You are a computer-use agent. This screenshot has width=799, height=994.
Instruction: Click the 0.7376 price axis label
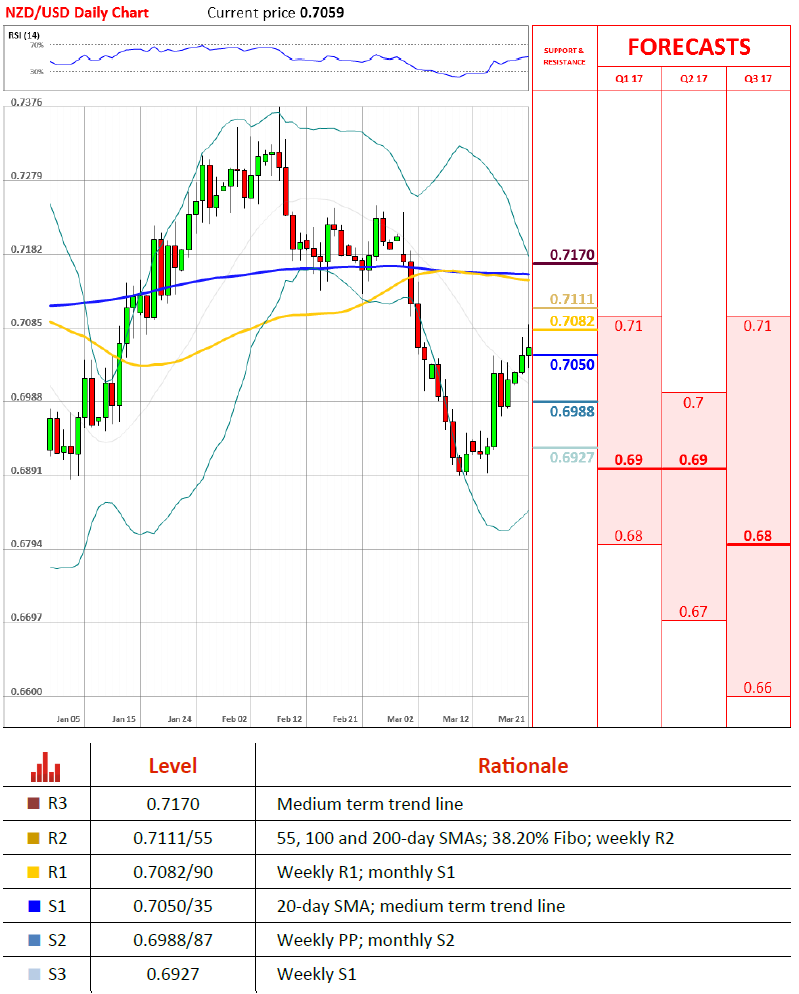pyautogui.click(x=27, y=102)
